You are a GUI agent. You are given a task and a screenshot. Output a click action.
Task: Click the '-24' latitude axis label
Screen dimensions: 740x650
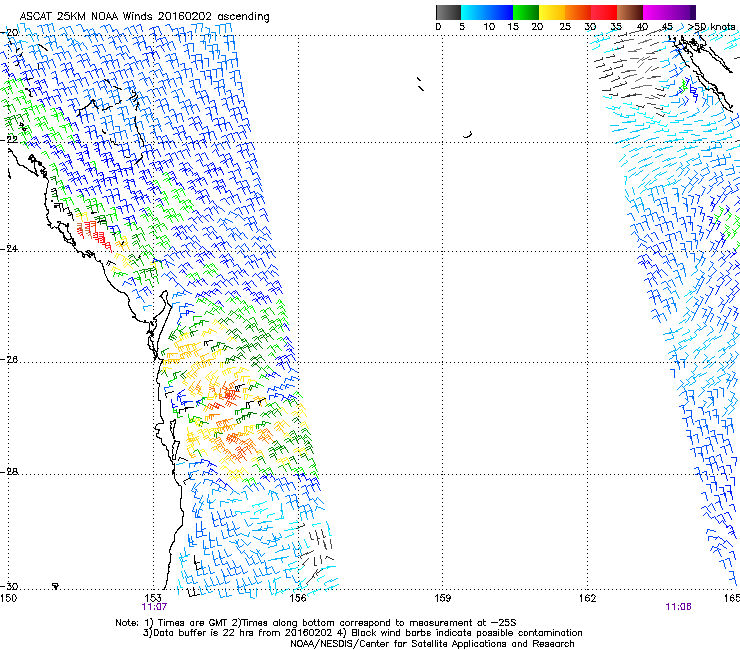[10, 248]
